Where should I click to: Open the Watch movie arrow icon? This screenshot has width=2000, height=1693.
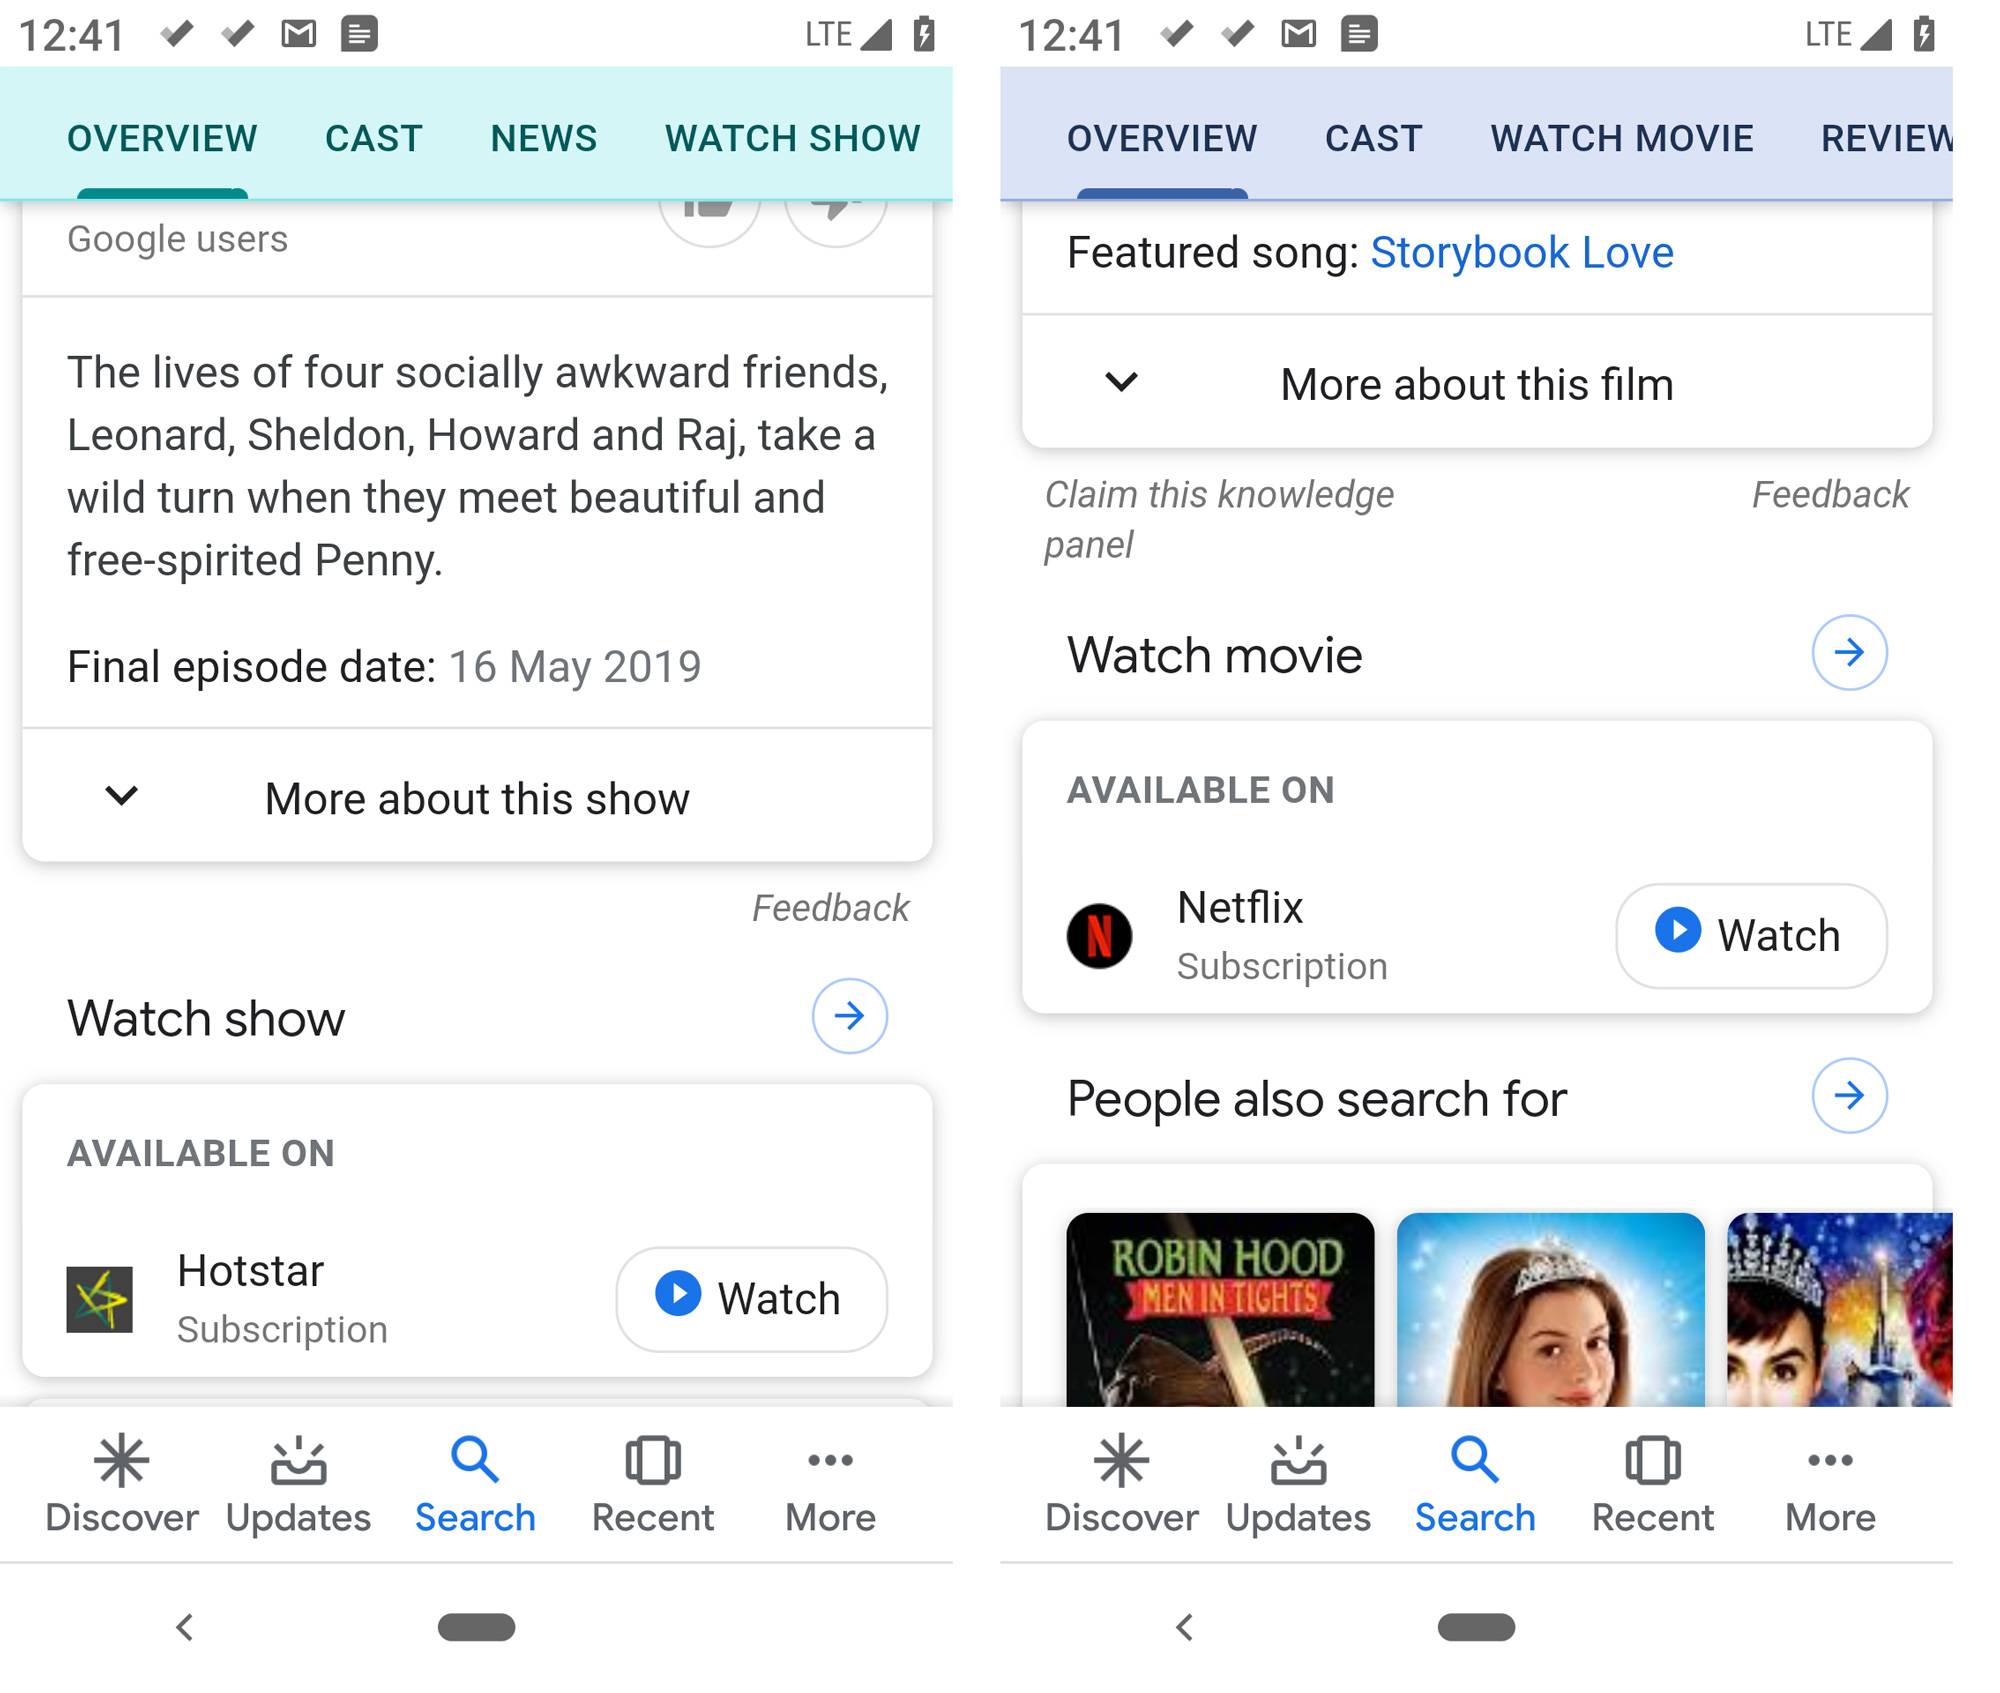1850,653
